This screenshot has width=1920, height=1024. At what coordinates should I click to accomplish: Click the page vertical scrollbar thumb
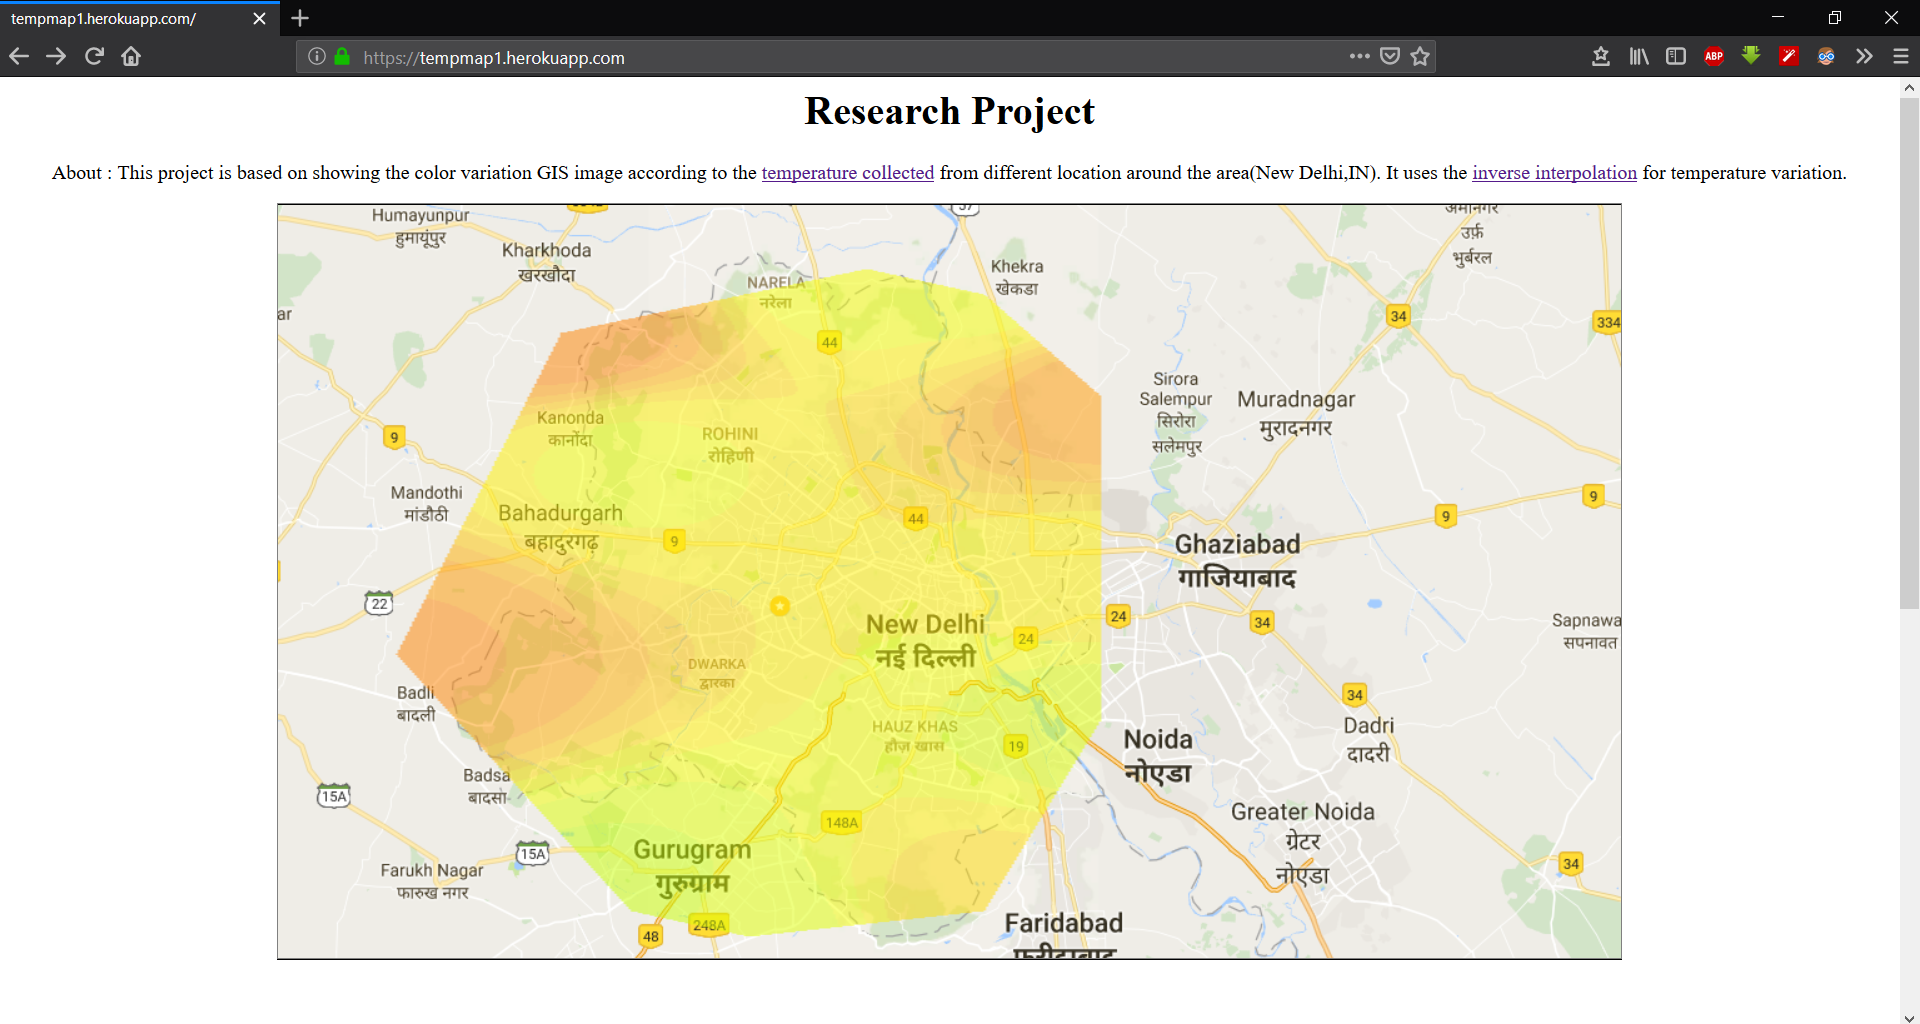(x=1909, y=352)
